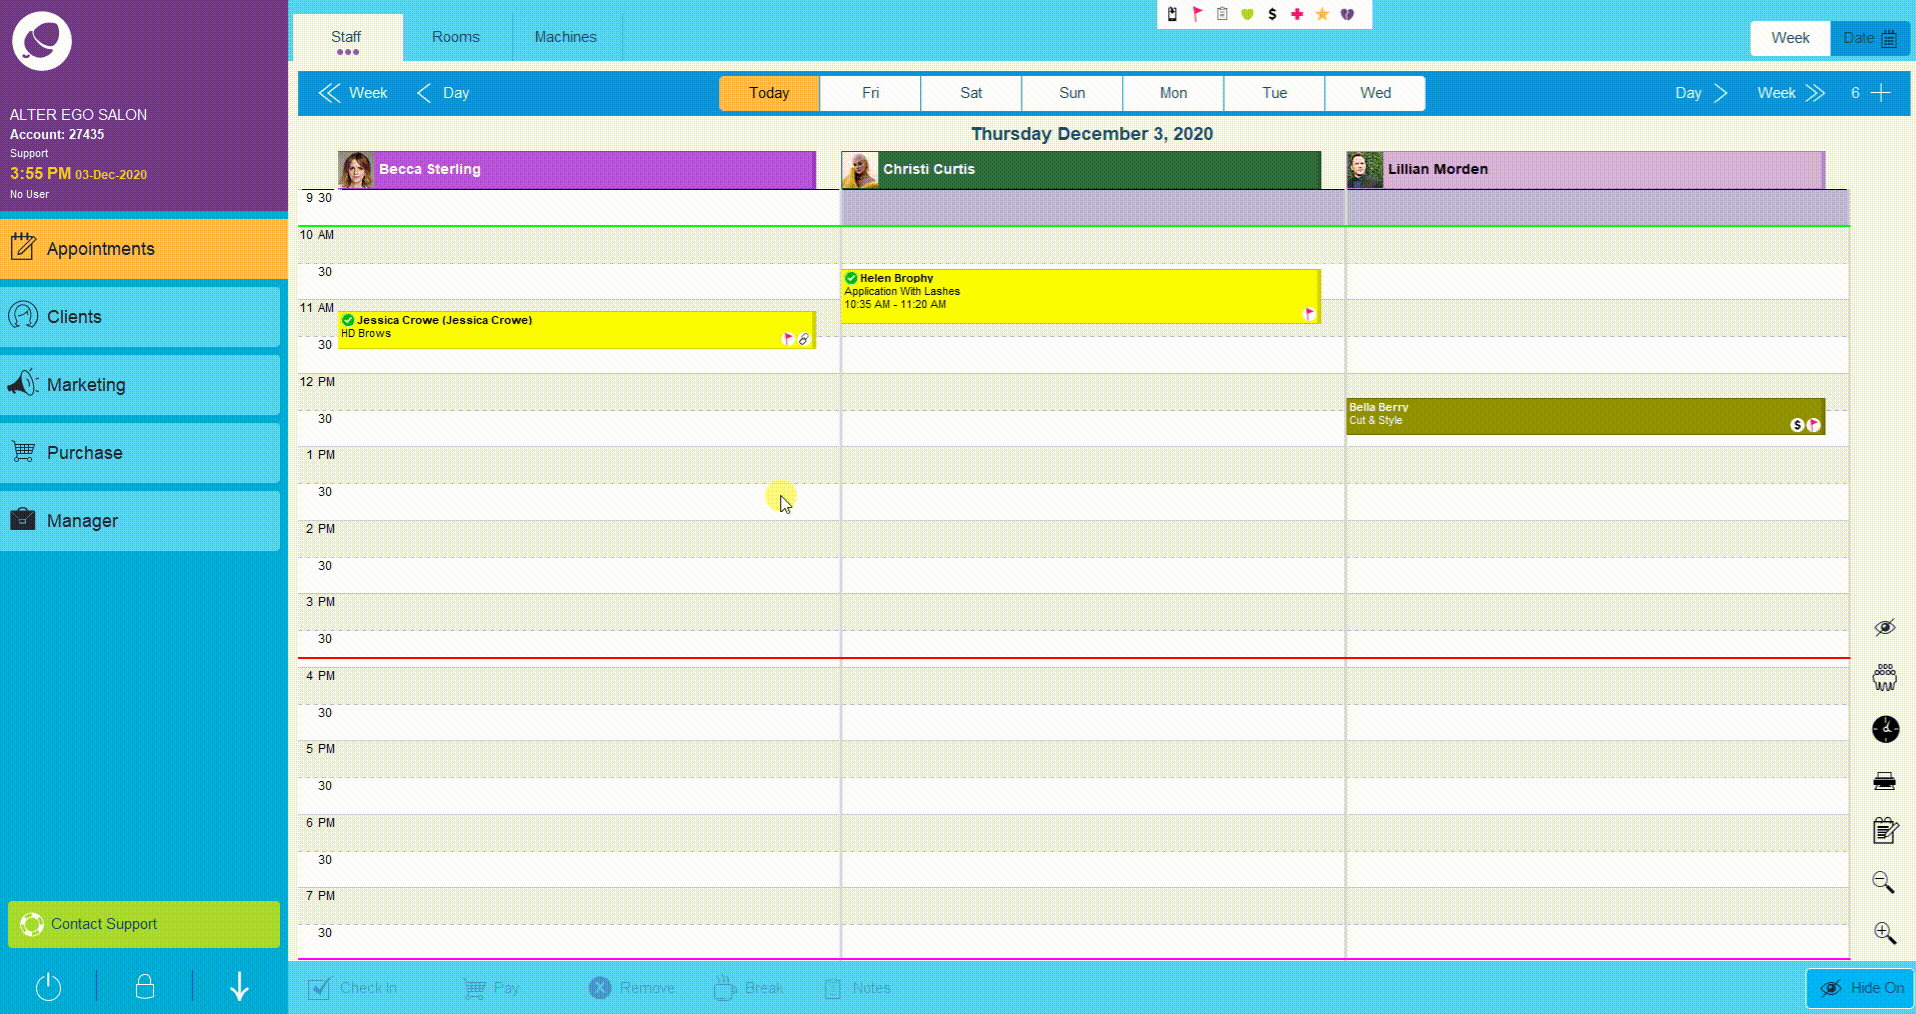This screenshot has width=1916, height=1014.
Task: Open the Clients menu
Action: (140, 317)
